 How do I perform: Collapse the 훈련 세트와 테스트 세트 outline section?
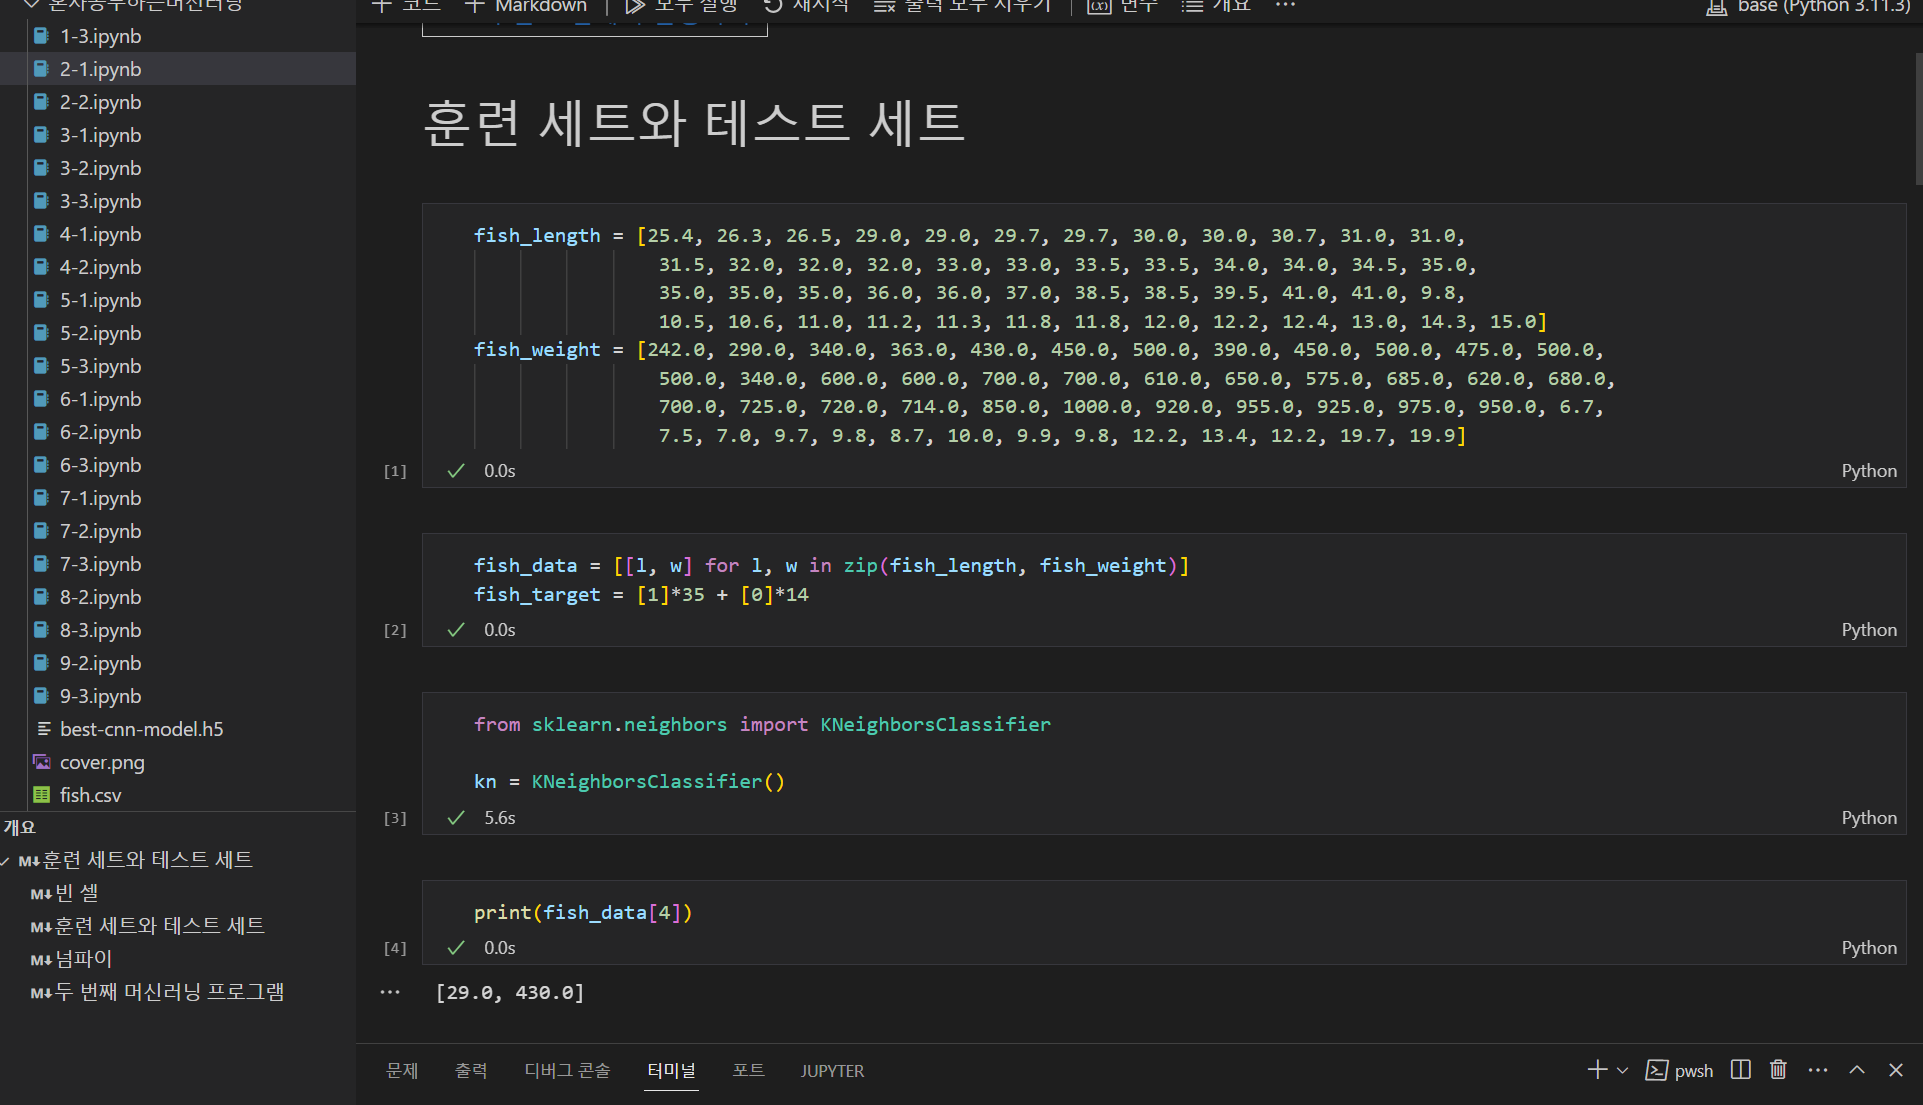tap(6, 860)
